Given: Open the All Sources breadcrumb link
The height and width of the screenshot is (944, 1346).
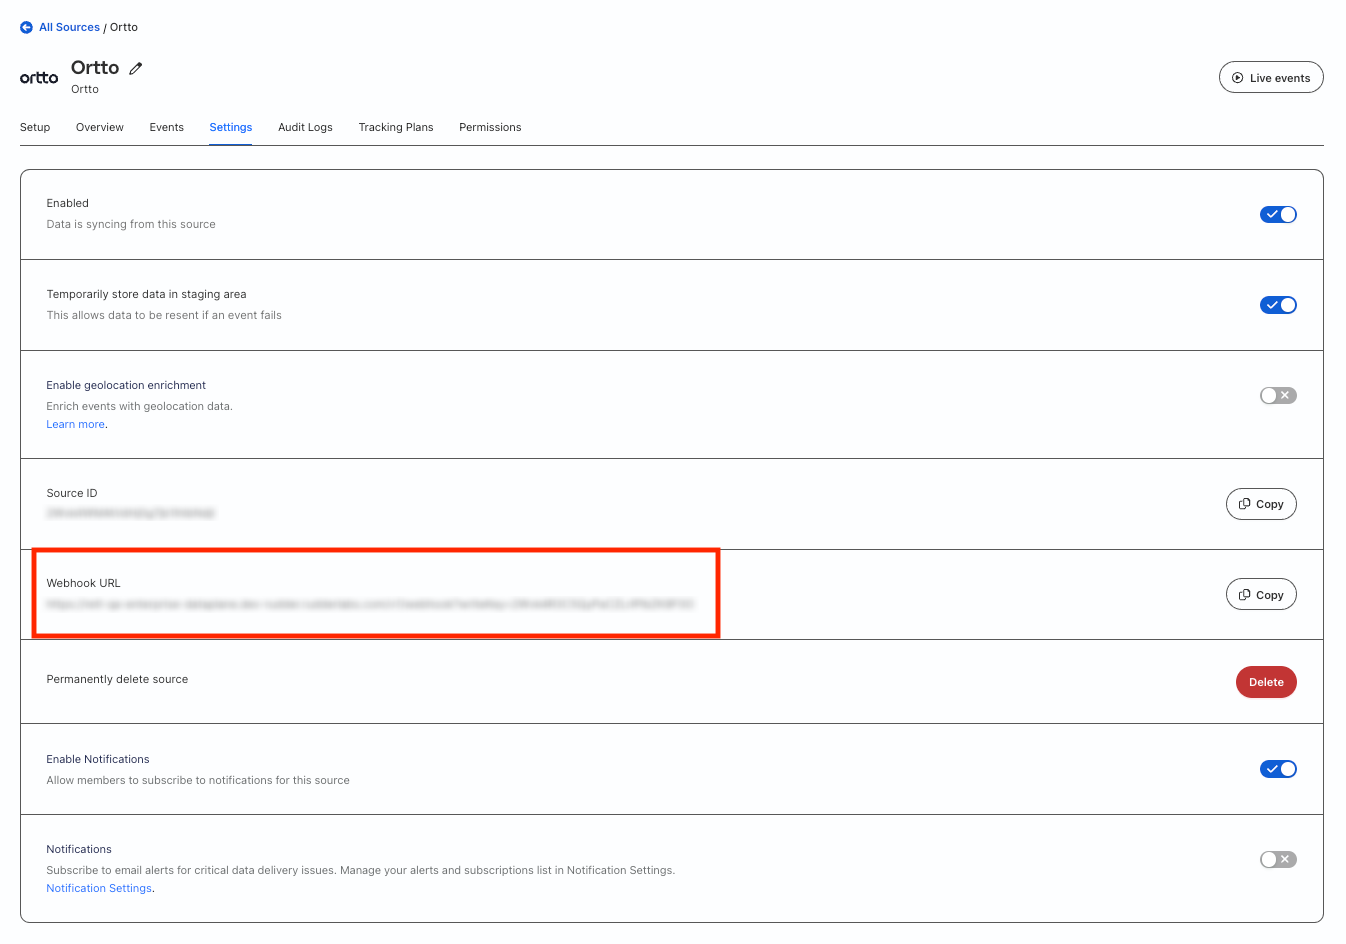Looking at the screenshot, I should [69, 27].
